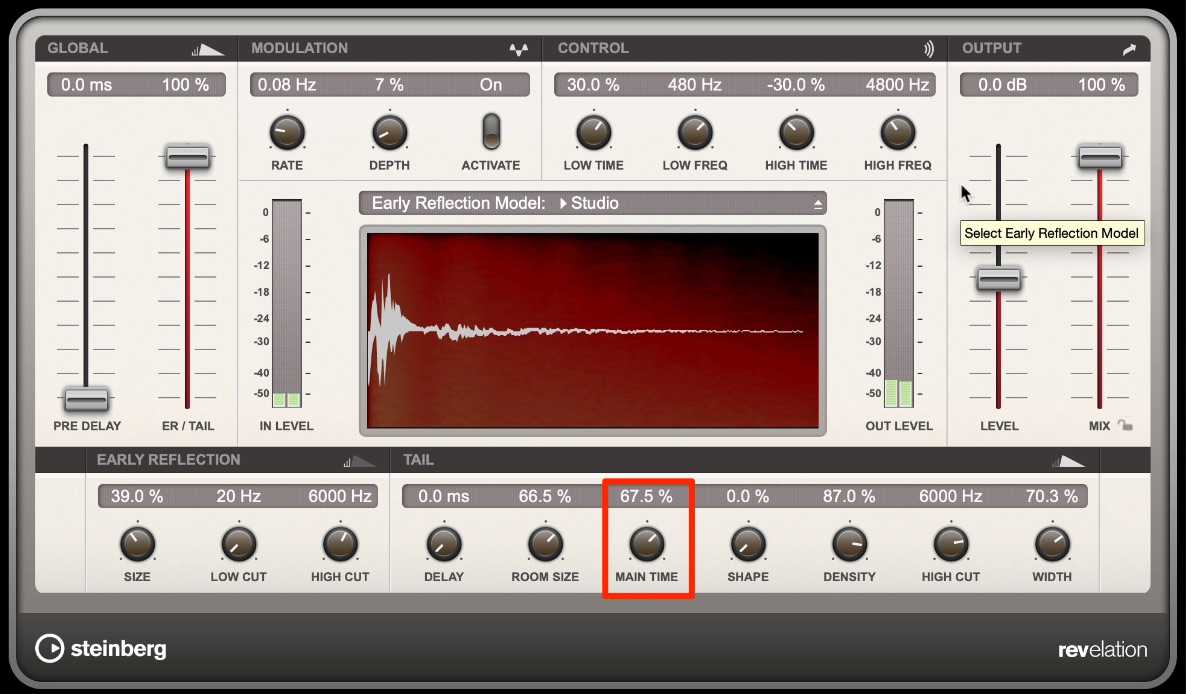Click the Control section sound-wave icon

tap(928, 49)
